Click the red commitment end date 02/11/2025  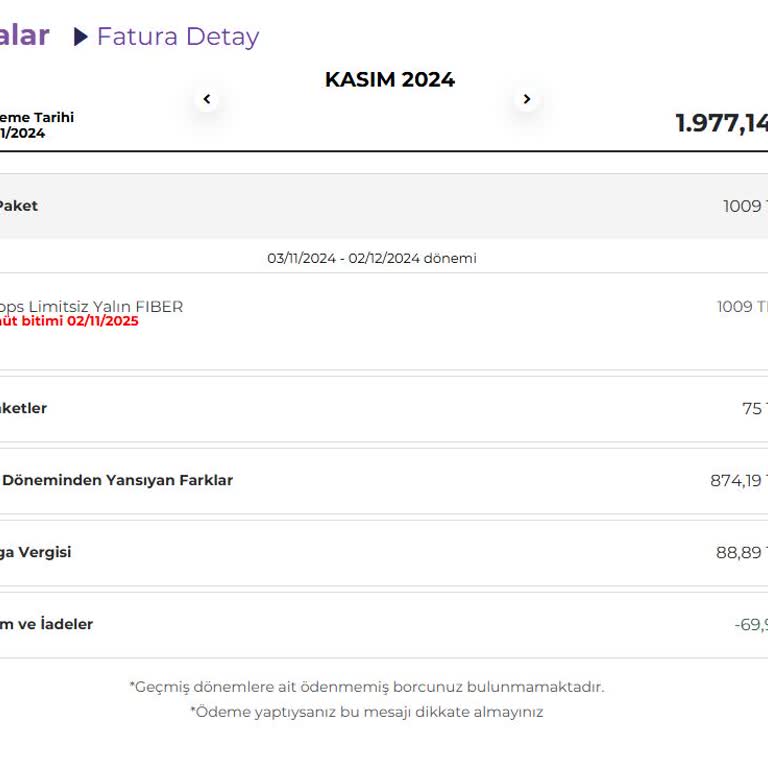pos(70,321)
